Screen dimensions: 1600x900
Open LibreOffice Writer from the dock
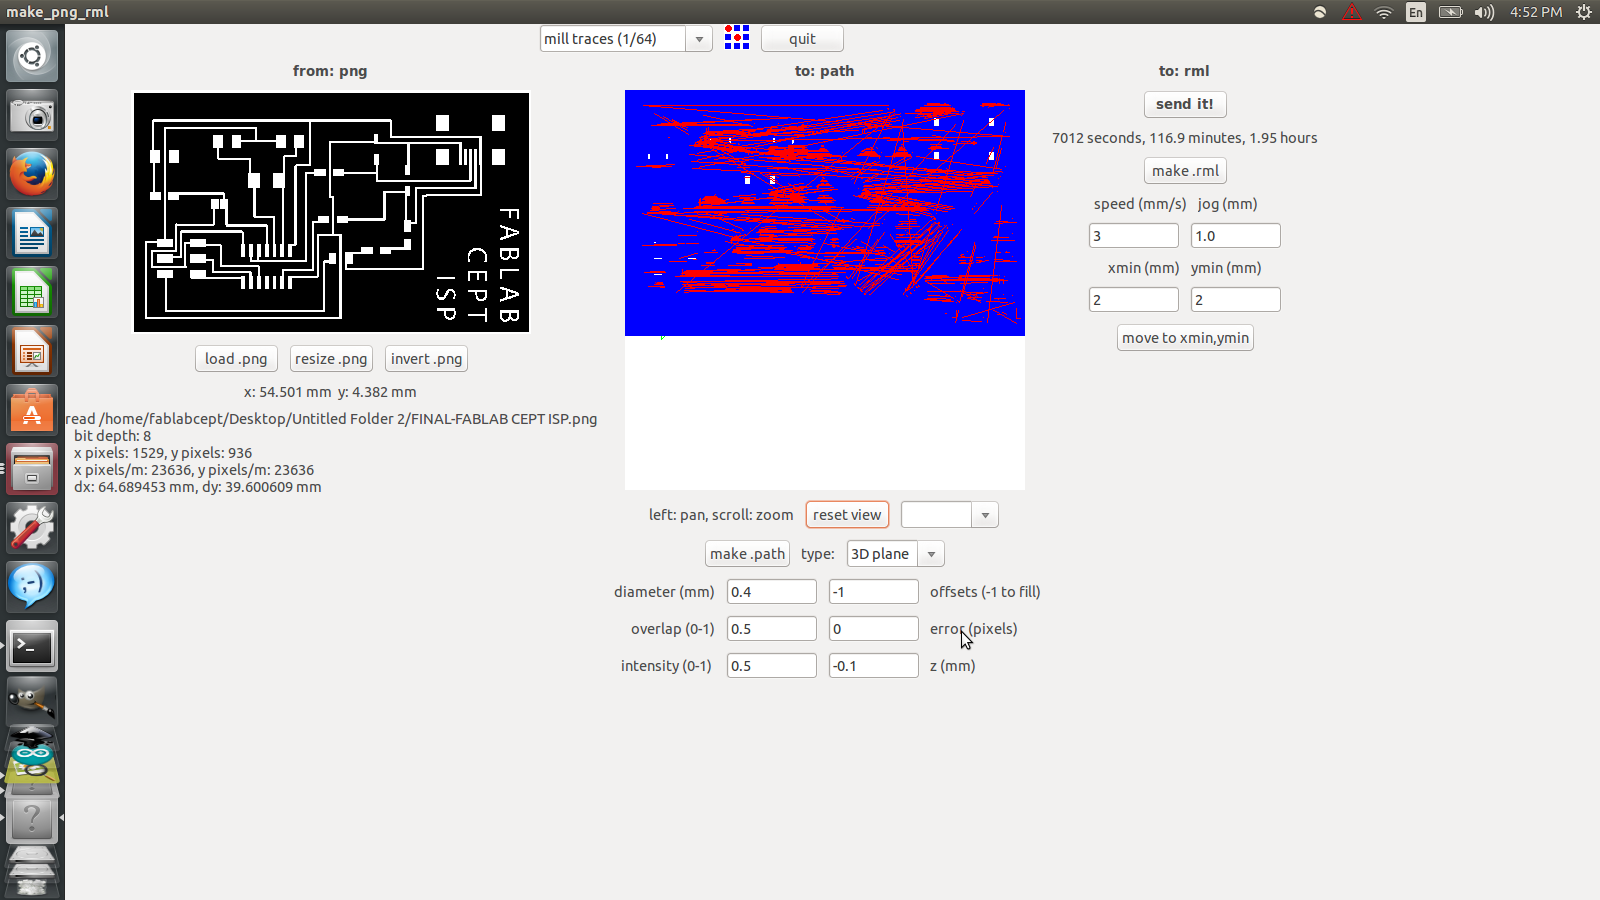[x=32, y=234]
